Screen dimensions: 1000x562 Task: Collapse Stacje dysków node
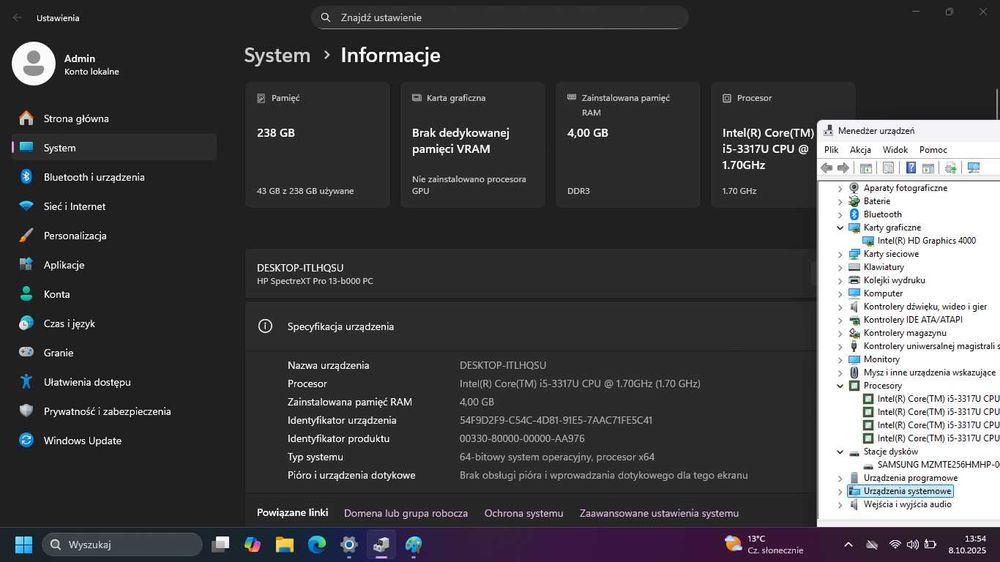[x=840, y=452]
